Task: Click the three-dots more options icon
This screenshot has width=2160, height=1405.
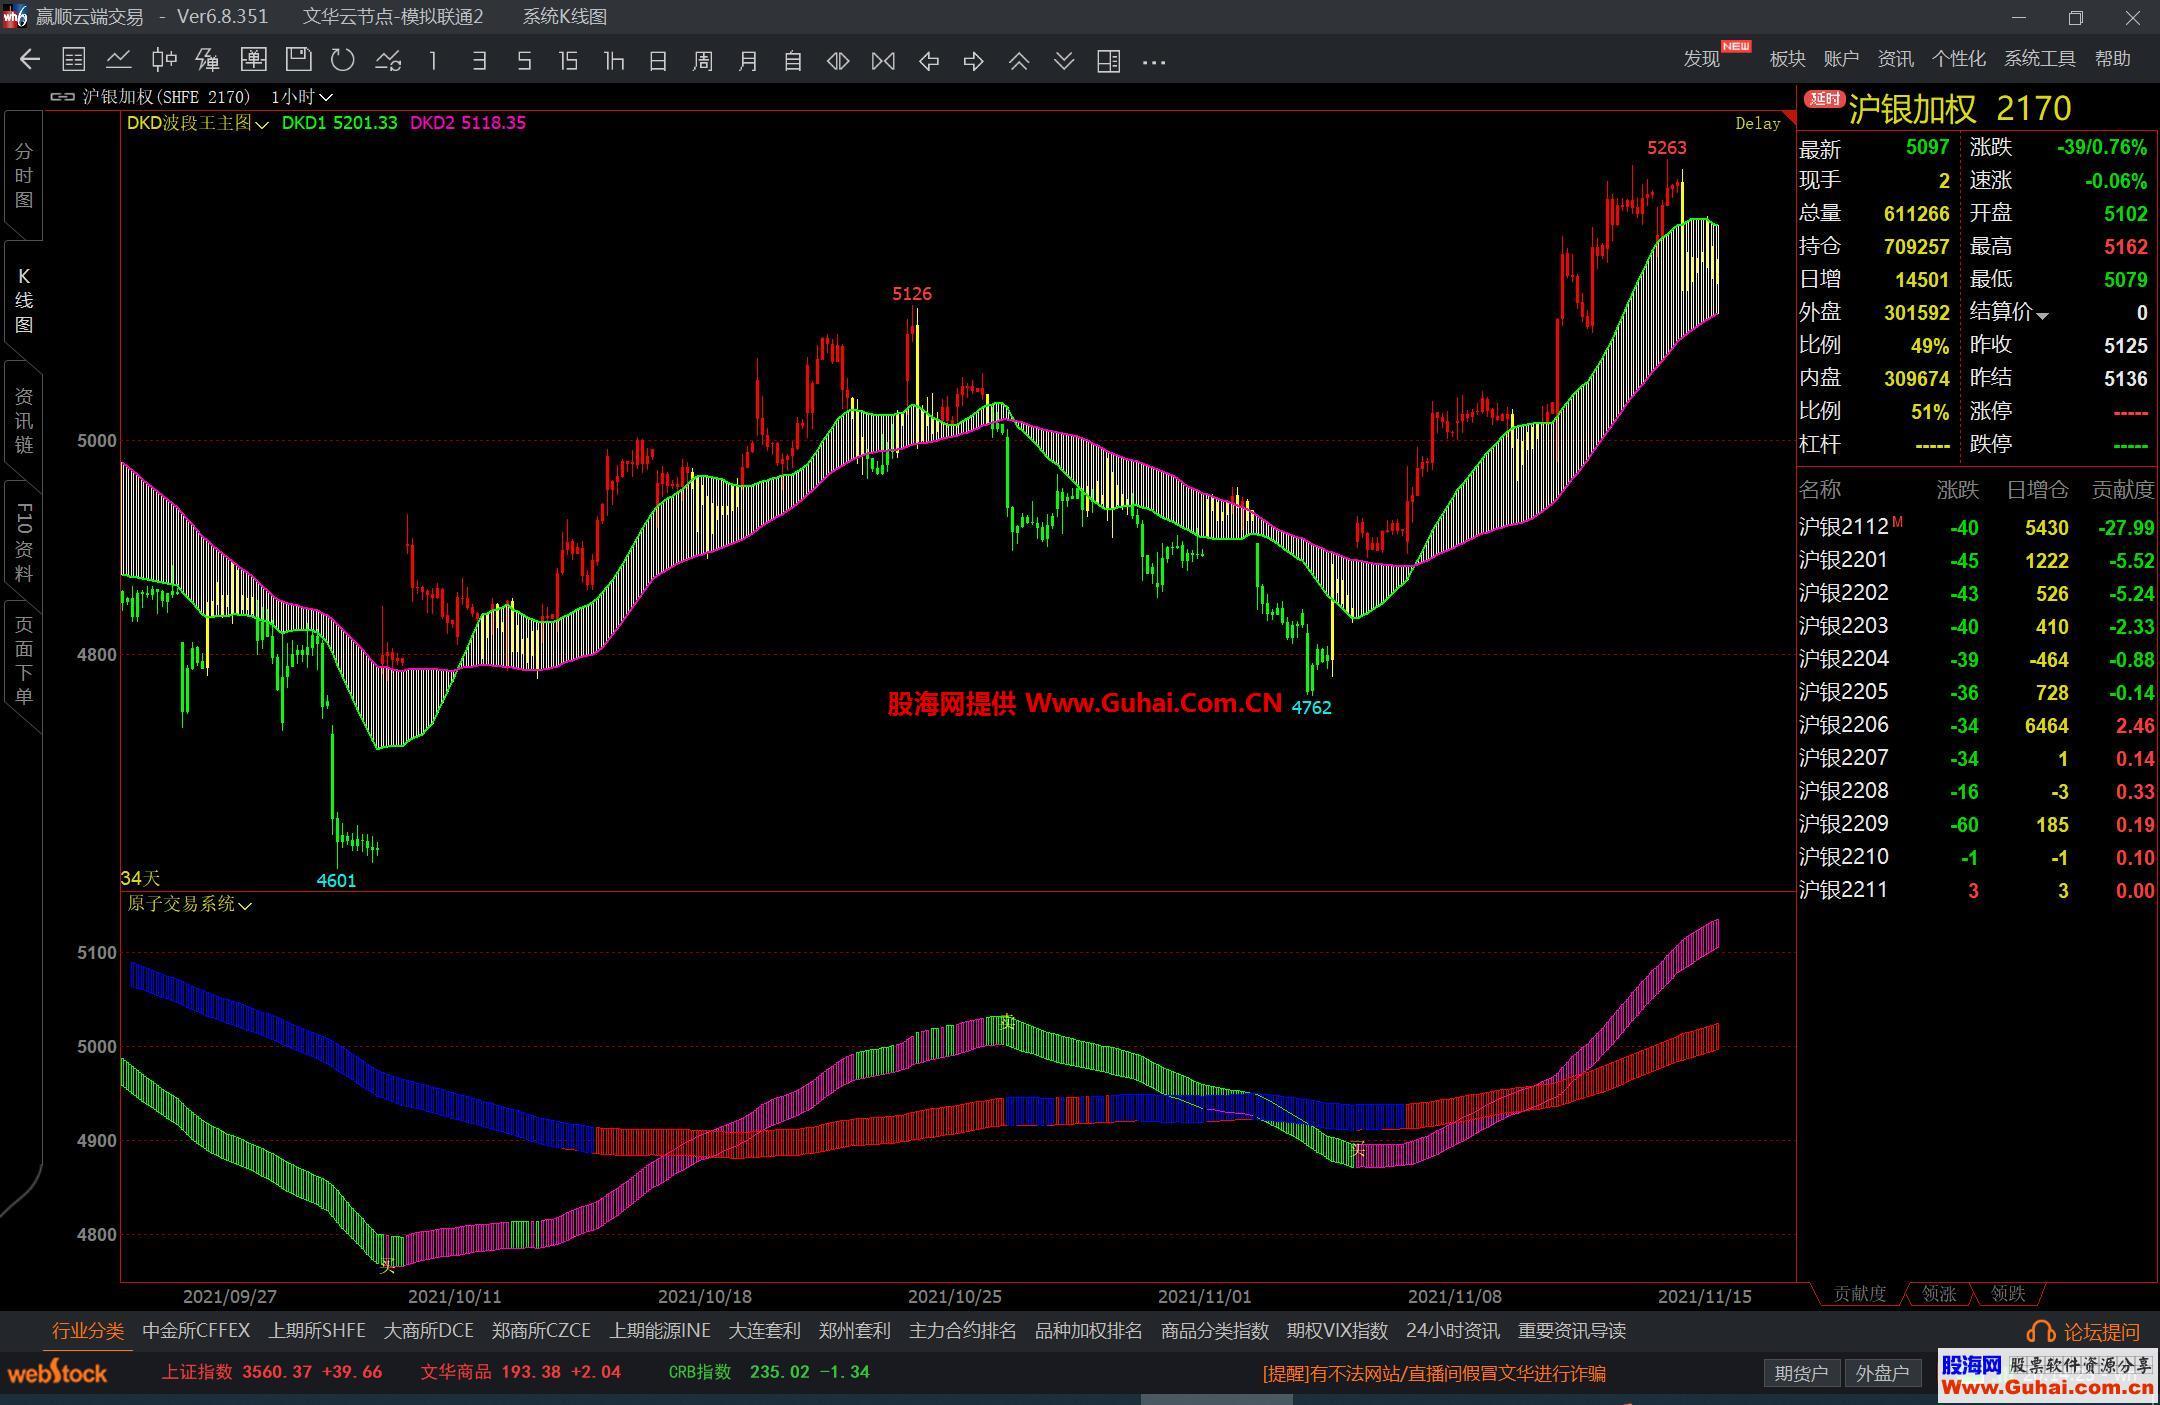Action: (x=1154, y=62)
